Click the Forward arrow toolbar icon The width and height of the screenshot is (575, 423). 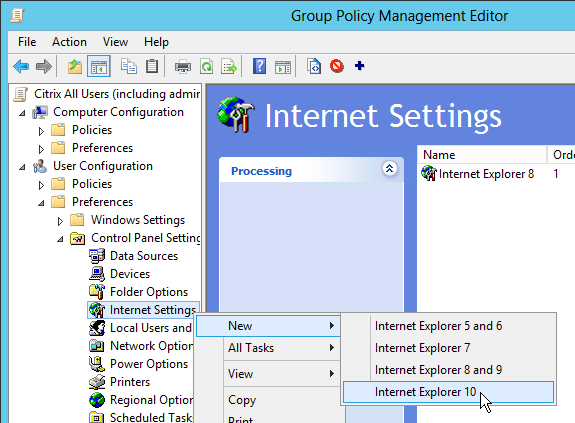(44, 66)
